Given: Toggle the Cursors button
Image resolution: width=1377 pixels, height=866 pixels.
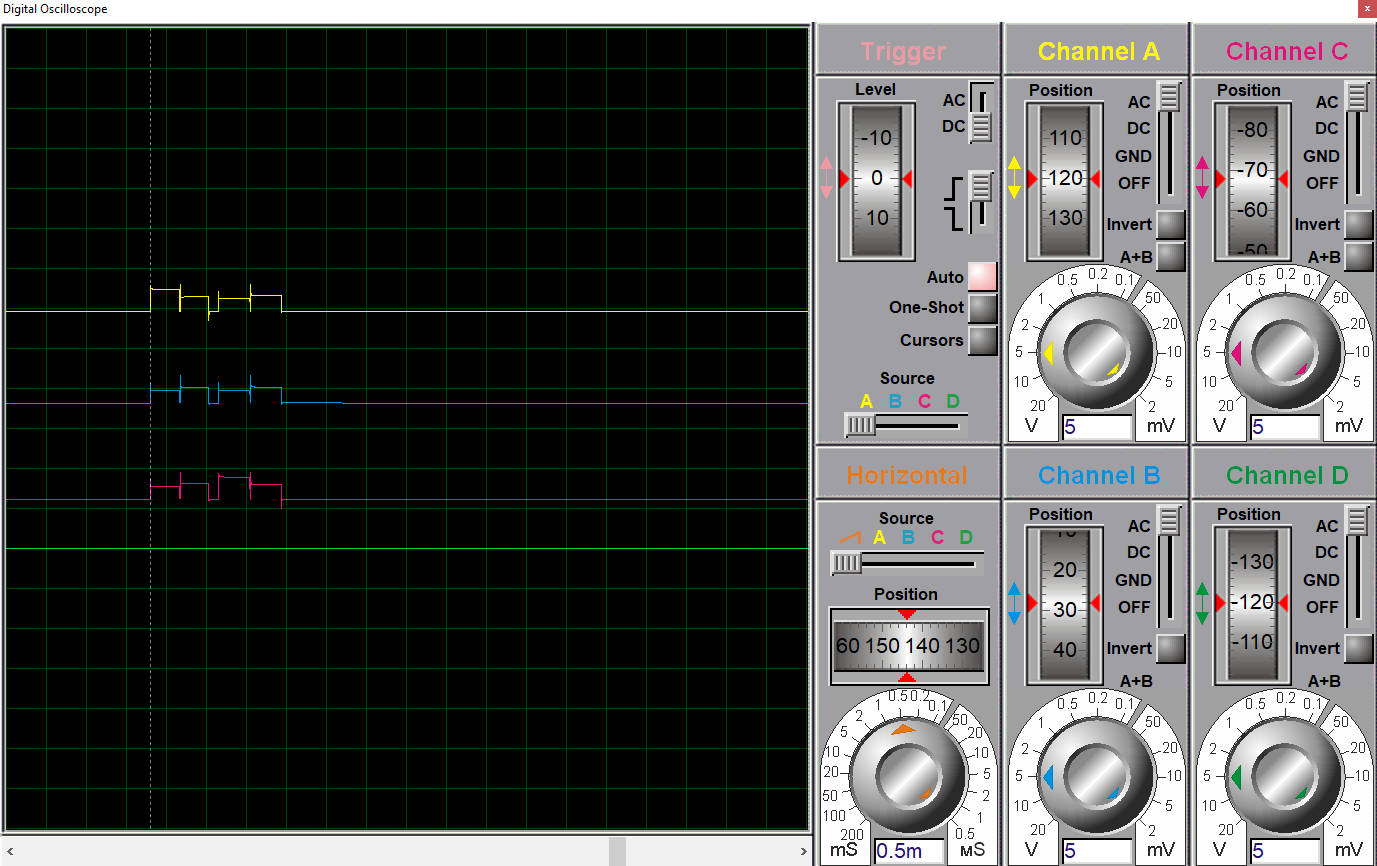Looking at the screenshot, I should (x=983, y=340).
